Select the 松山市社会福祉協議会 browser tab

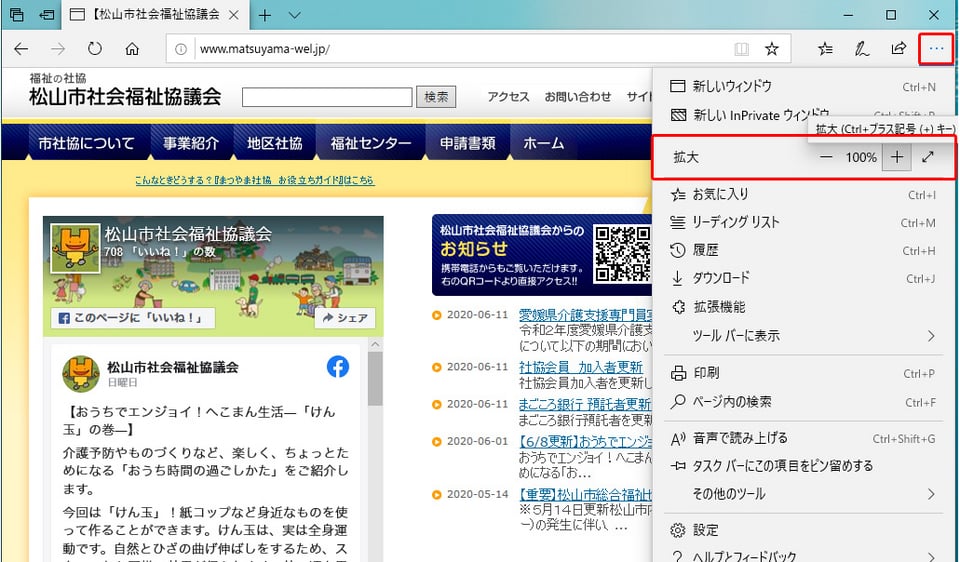(x=154, y=15)
